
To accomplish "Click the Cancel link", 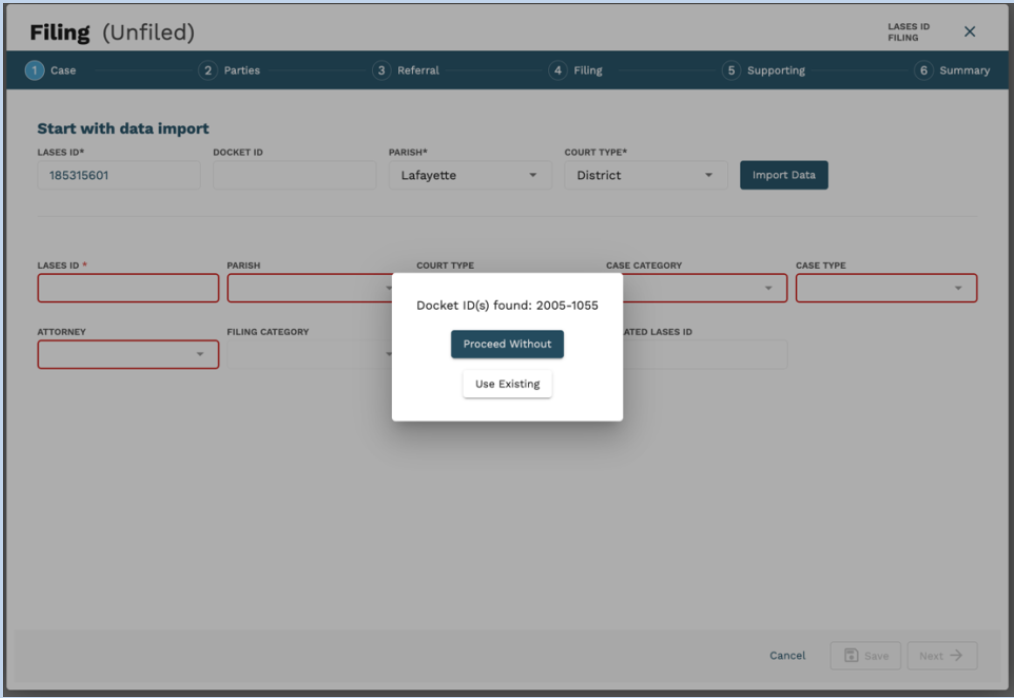I will (x=787, y=656).
